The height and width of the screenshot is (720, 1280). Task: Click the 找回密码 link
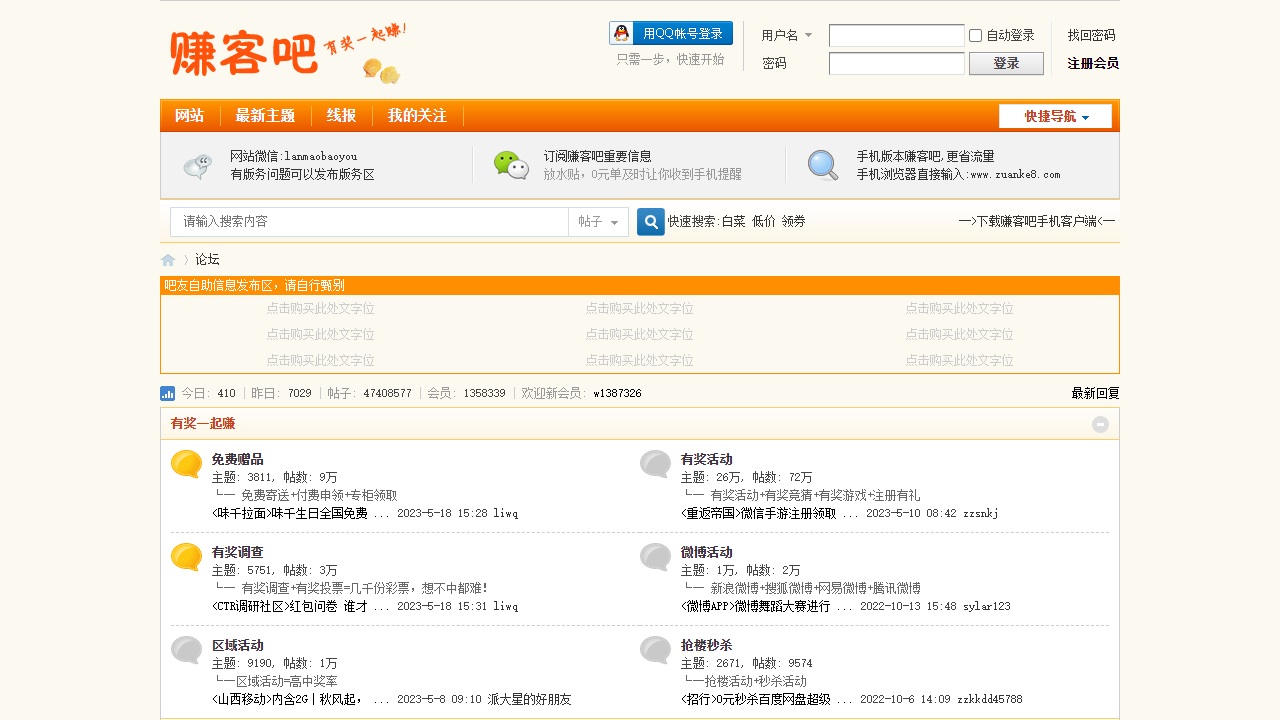(1091, 36)
